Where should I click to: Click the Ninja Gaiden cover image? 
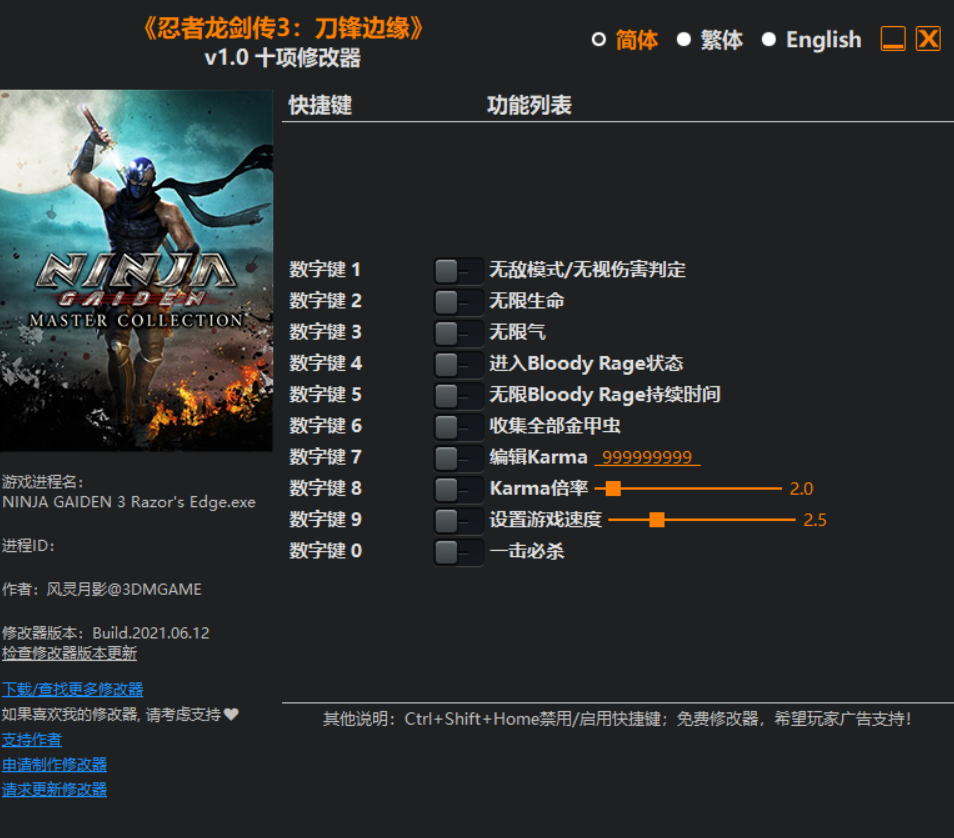click(136, 271)
